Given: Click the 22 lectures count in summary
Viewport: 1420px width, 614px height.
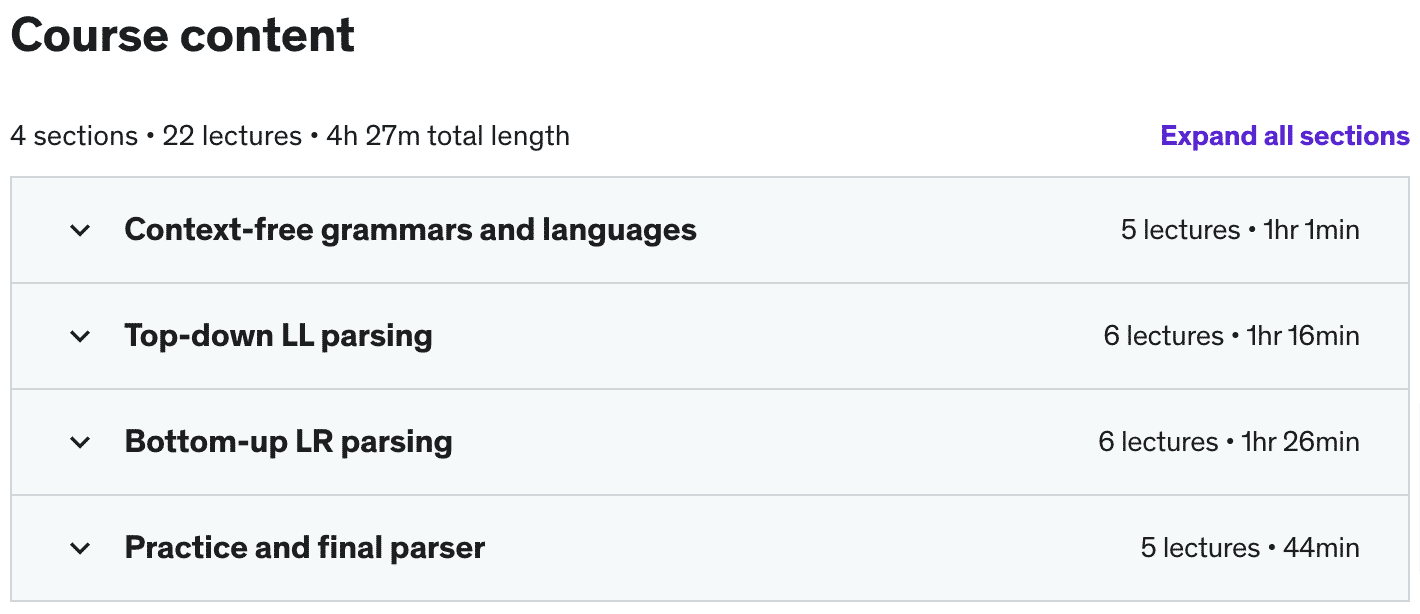Looking at the screenshot, I should (x=232, y=136).
